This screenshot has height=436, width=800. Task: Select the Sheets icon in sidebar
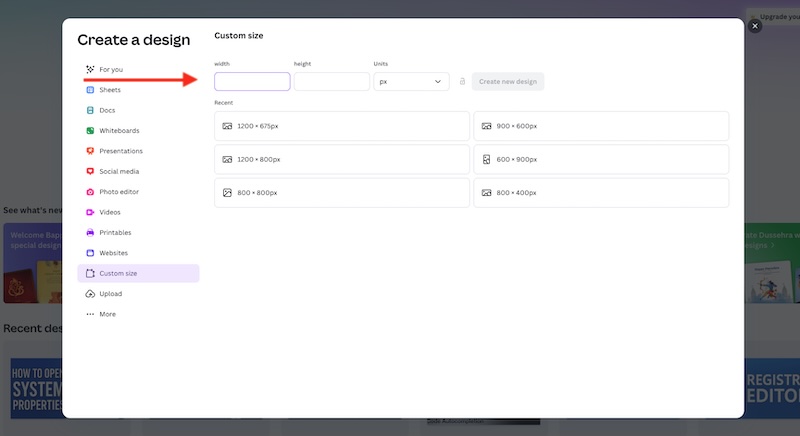click(90, 90)
